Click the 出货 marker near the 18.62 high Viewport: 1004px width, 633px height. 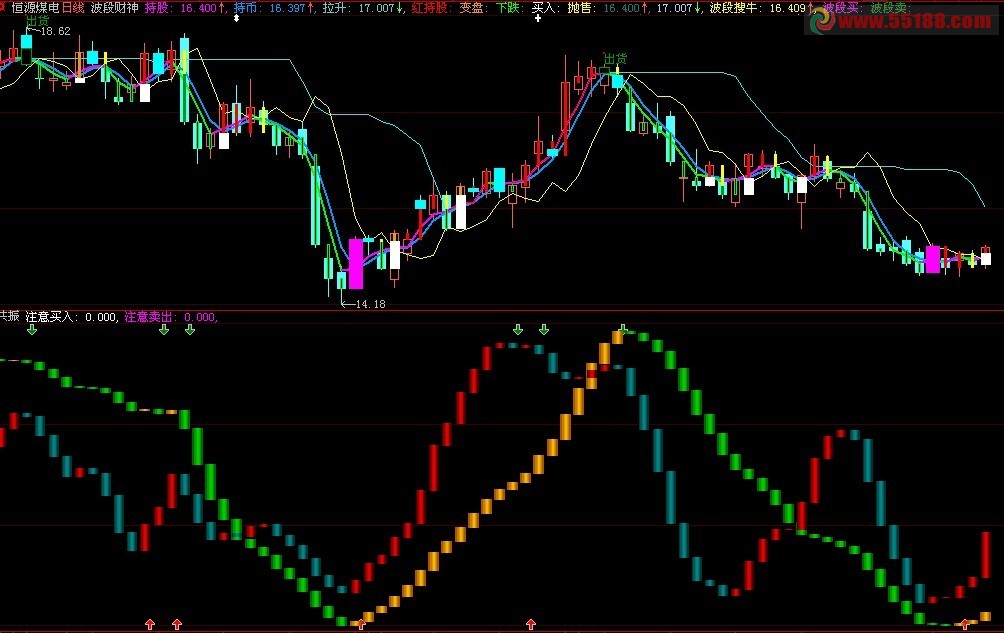tap(37, 21)
